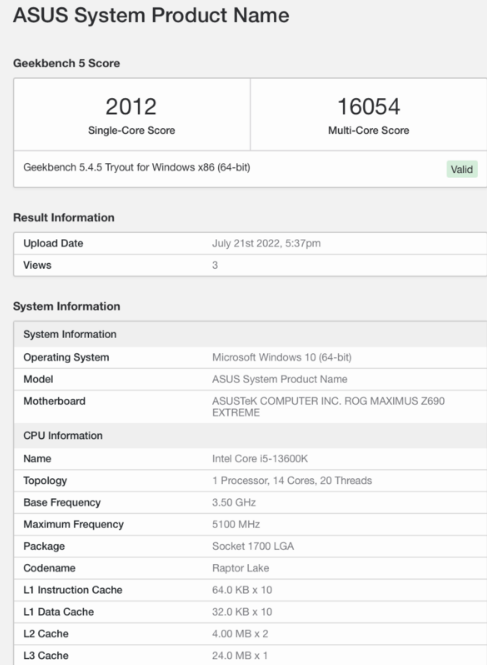Click the Geekbench 5 Score heading
The width and height of the screenshot is (487, 665).
[67, 63]
